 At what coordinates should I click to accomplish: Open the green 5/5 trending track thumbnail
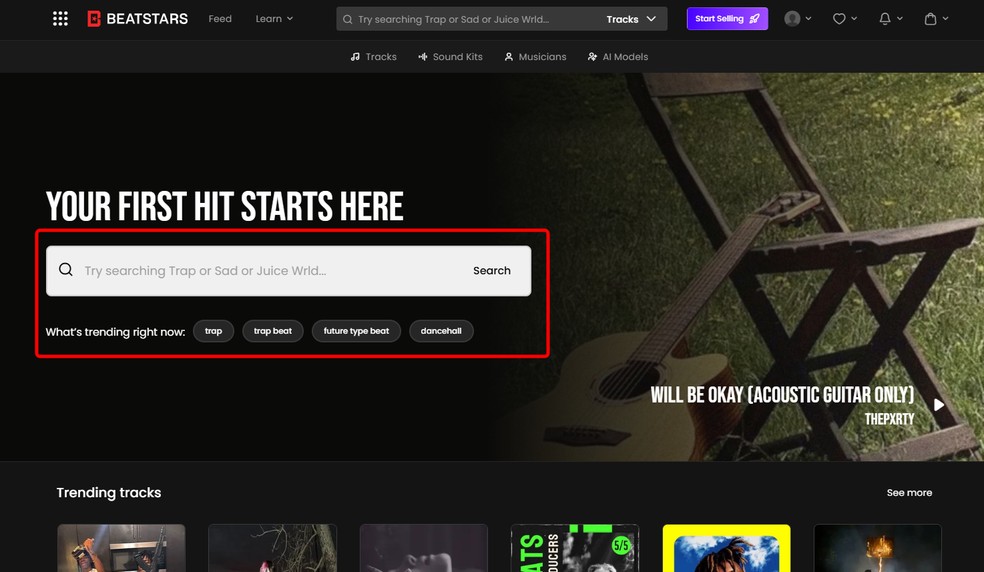coord(575,548)
